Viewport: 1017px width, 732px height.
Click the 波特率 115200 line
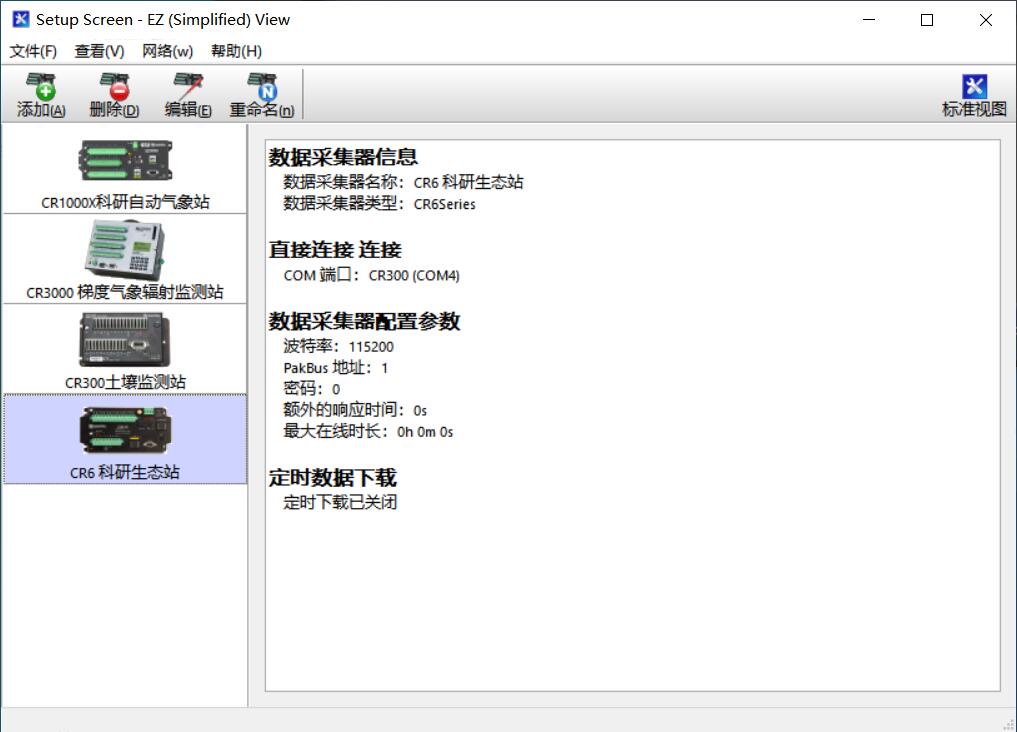click(x=339, y=347)
